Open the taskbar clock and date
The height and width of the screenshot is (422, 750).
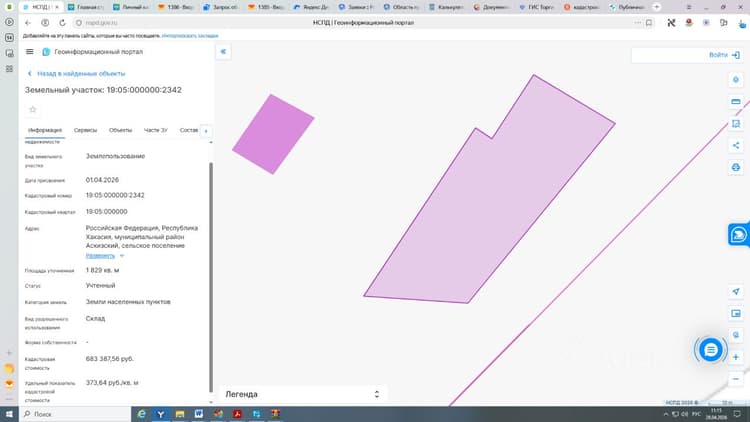(x=717, y=414)
